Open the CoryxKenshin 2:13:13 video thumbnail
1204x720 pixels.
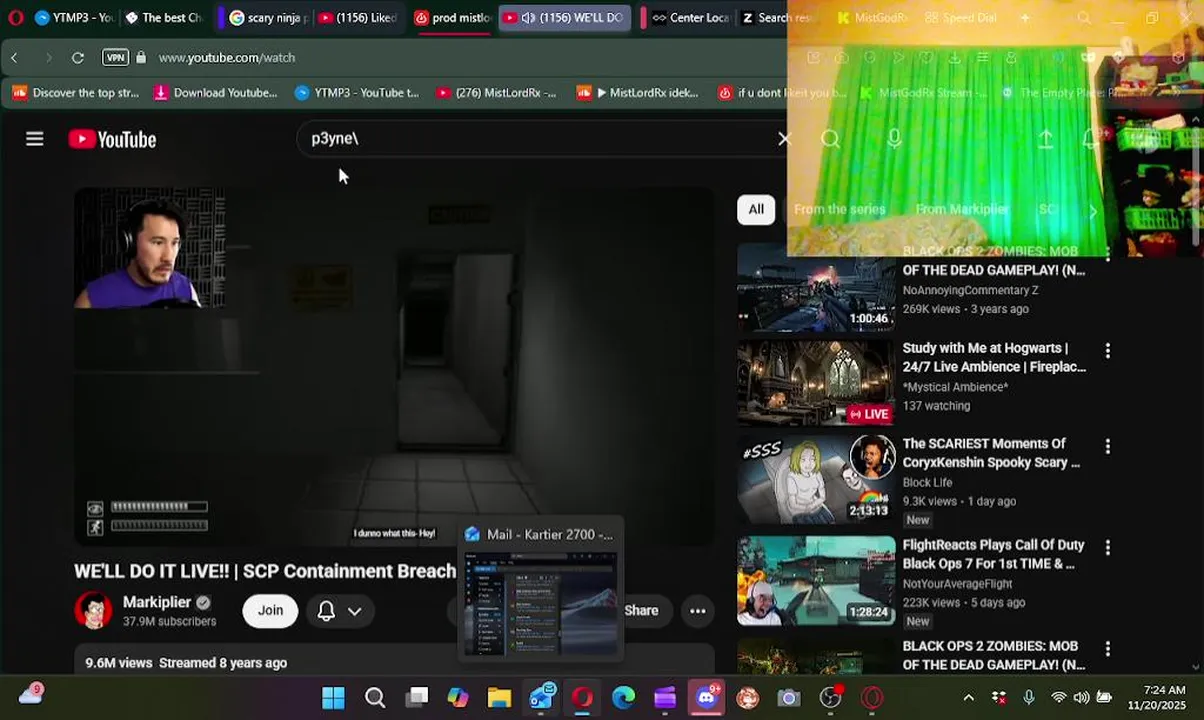[817, 479]
